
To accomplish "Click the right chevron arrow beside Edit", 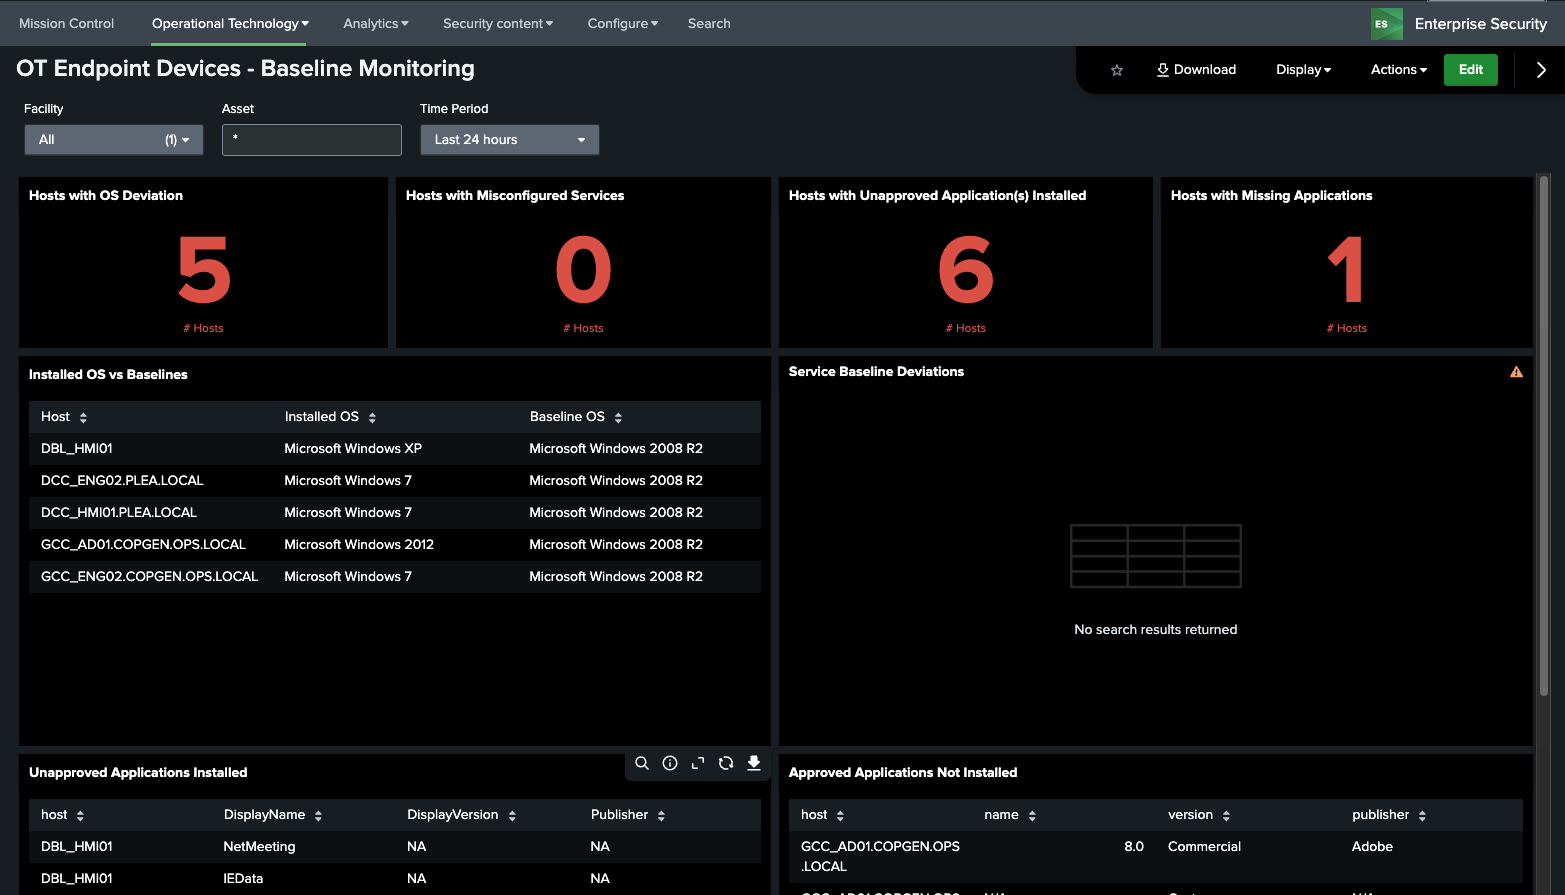I will point(1540,70).
